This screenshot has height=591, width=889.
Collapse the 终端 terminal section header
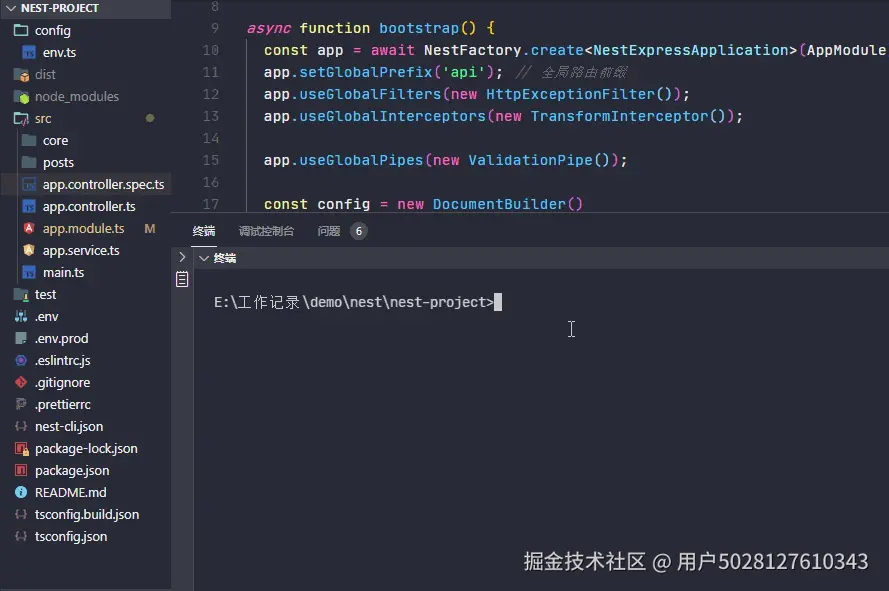click(204, 257)
